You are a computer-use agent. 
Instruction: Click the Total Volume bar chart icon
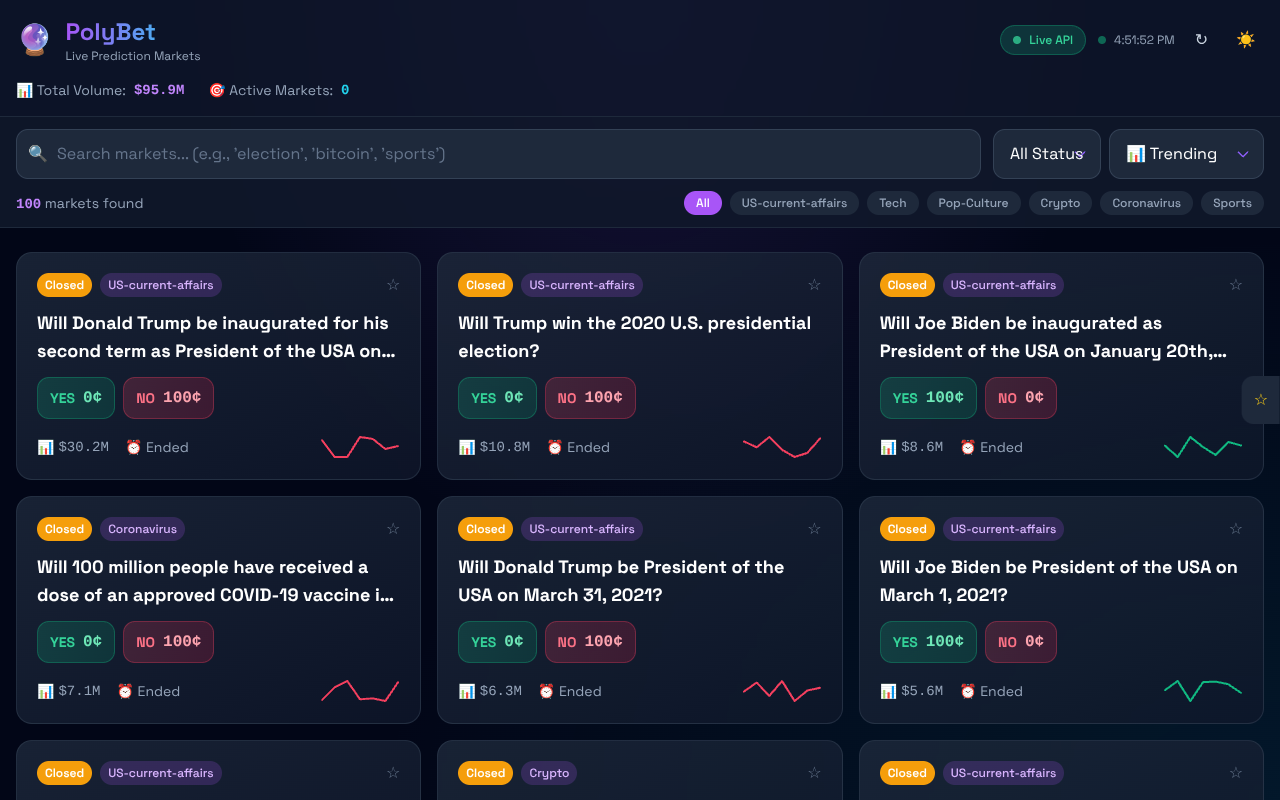24,89
